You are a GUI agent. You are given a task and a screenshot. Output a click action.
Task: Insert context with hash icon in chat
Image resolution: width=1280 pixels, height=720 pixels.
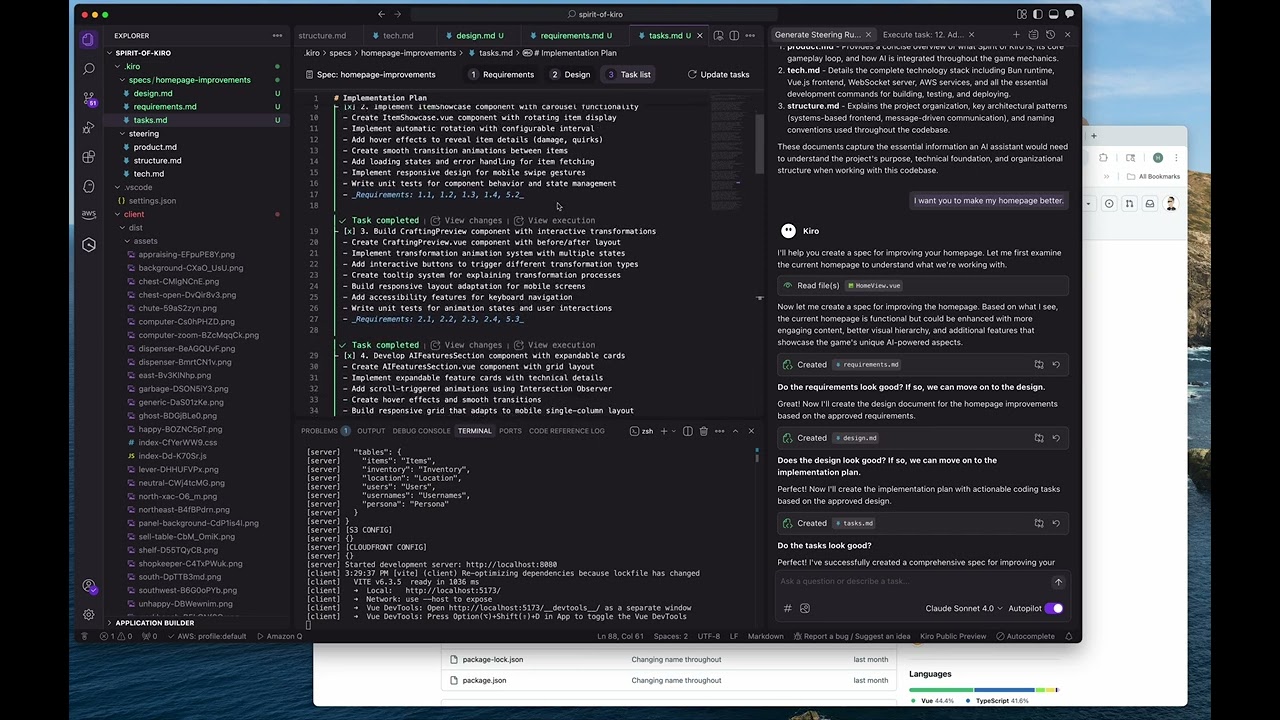click(x=788, y=608)
